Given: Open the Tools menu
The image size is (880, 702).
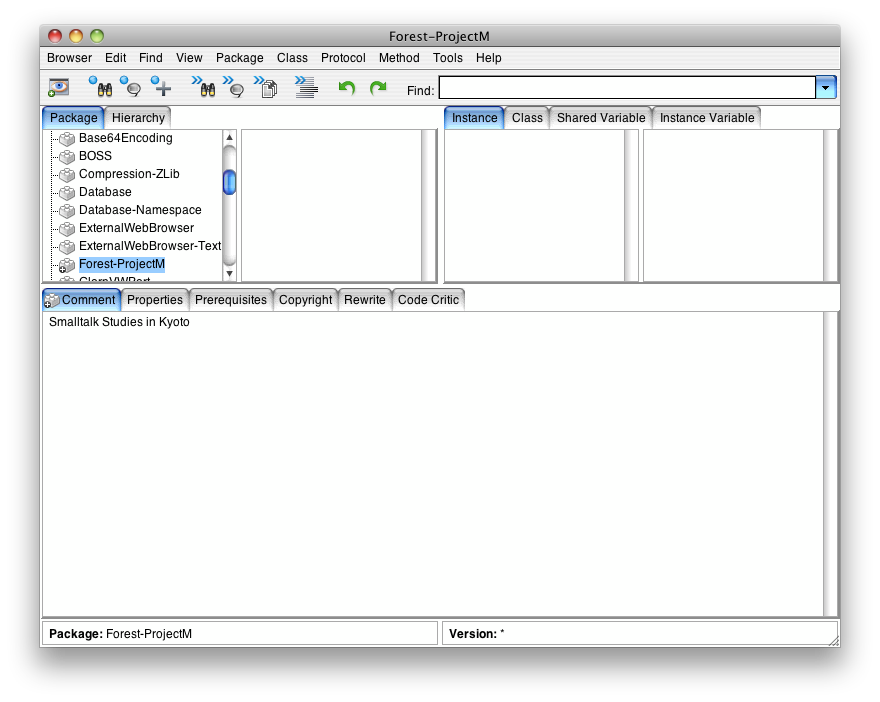Looking at the screenshot, I should coord(448,58).
